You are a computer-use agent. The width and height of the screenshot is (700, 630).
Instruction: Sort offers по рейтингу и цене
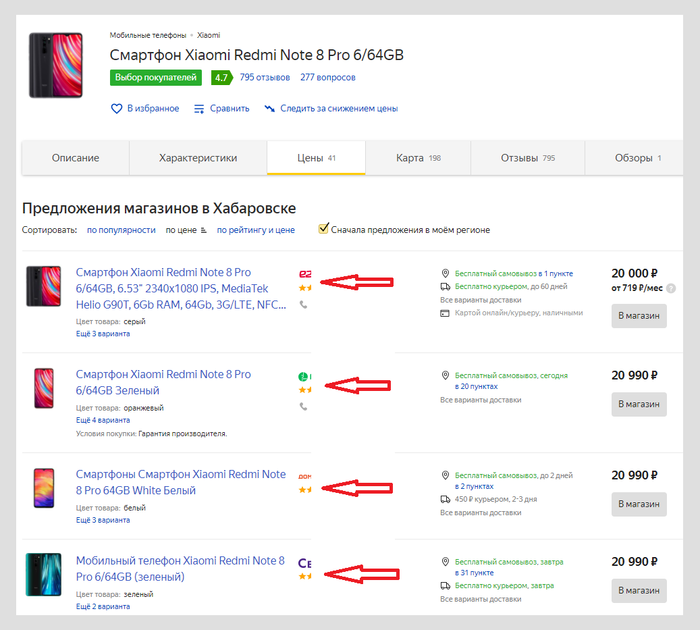[x=256, y=230]
